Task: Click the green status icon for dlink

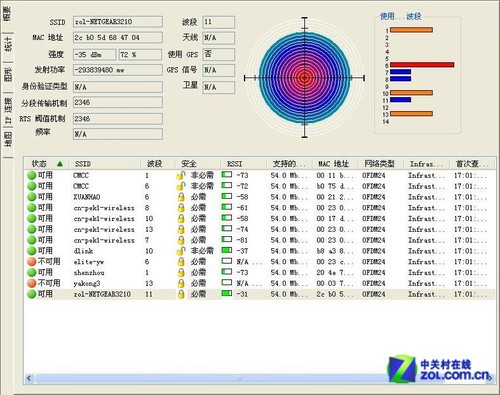Action: [x=32, y=251]
